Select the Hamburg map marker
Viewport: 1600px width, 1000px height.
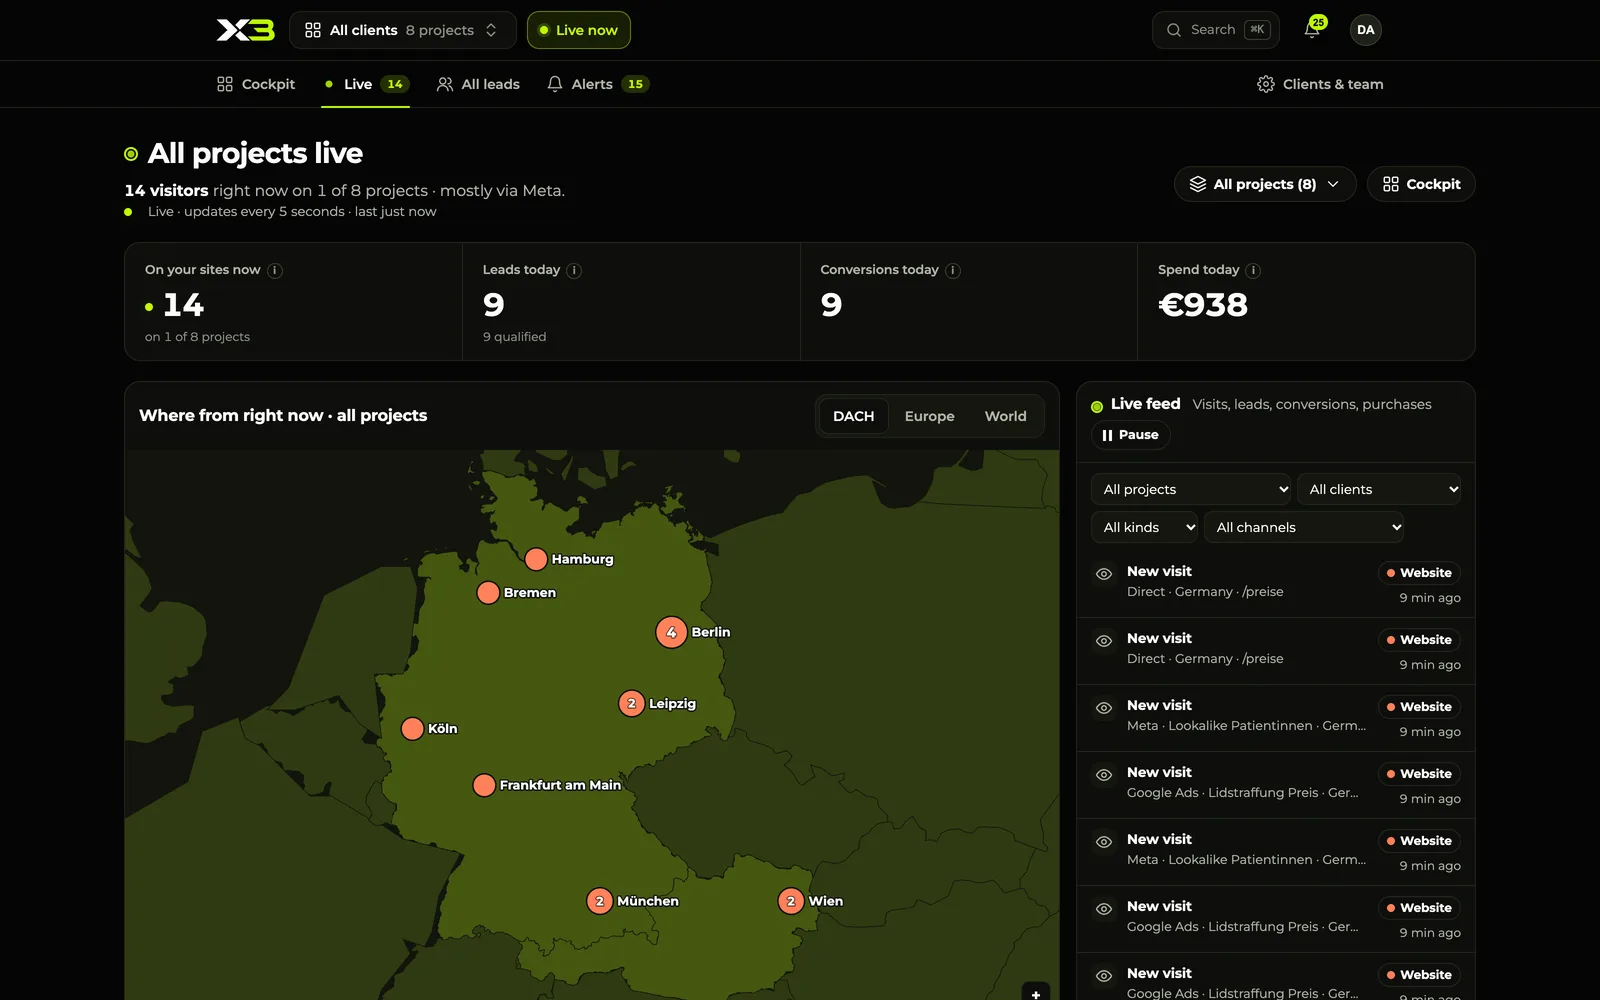(536, 559)
